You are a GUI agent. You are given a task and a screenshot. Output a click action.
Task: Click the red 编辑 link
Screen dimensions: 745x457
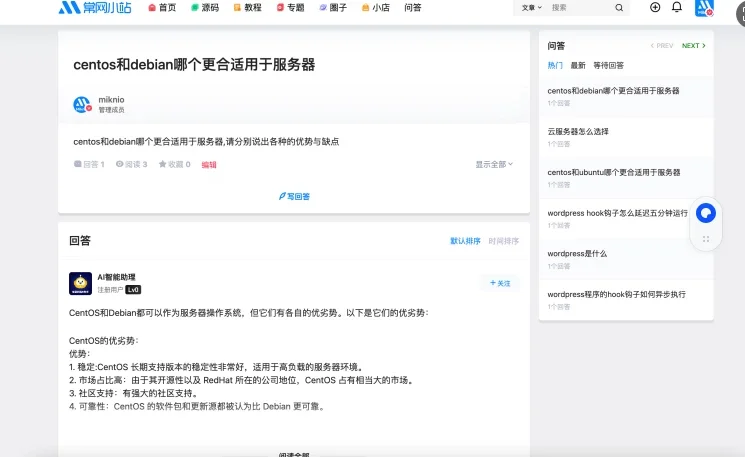click(209, 165)
